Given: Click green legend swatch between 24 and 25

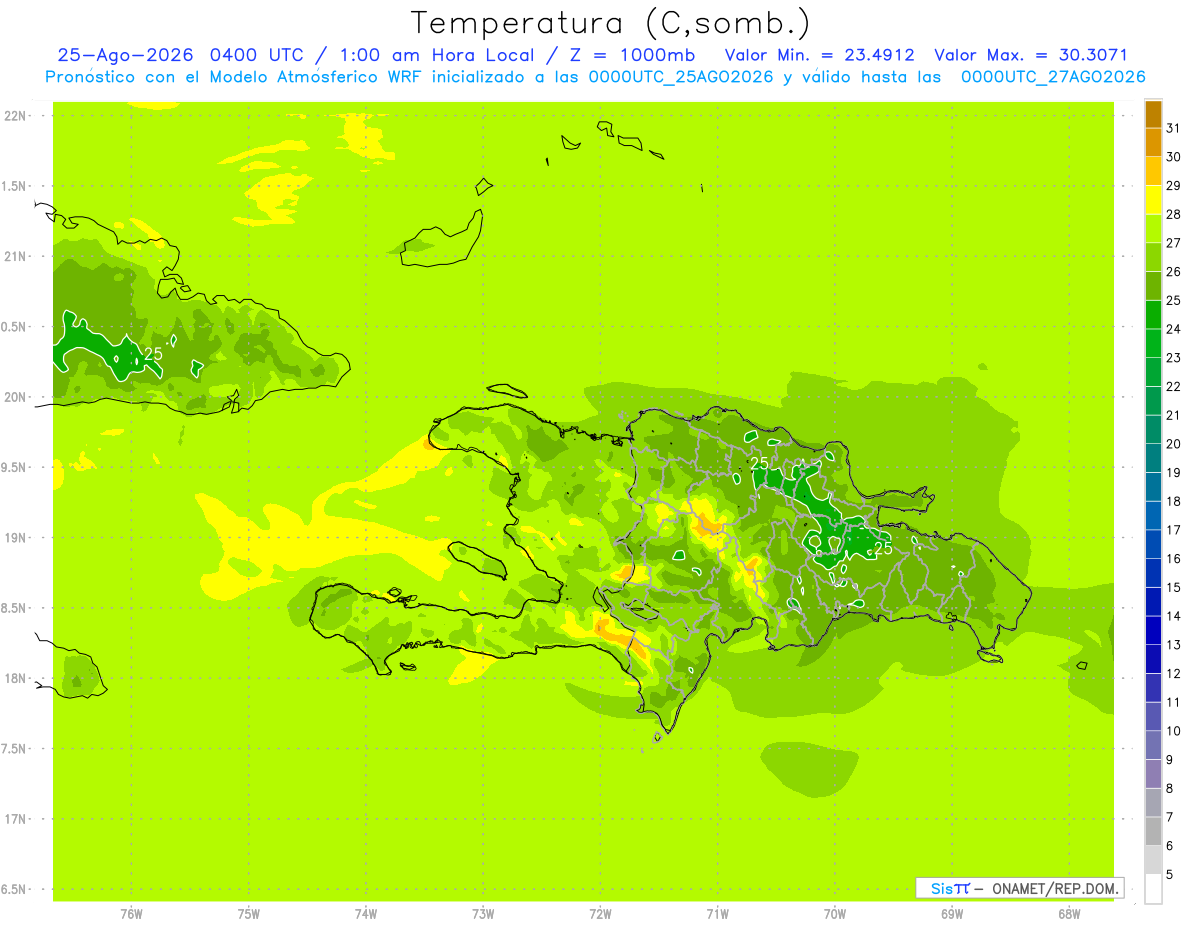Looking at the screenshot, I should coord(1153,315).
